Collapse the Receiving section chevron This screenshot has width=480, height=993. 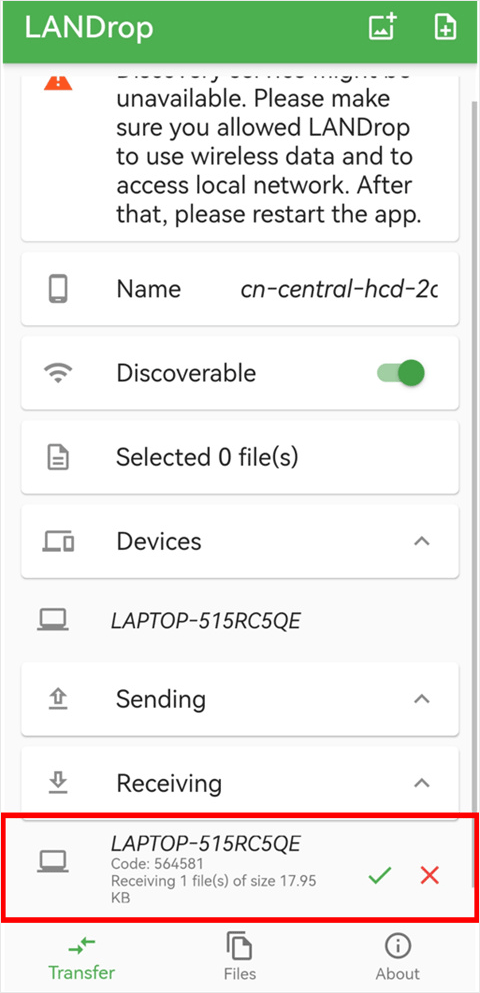coord(422,783)
